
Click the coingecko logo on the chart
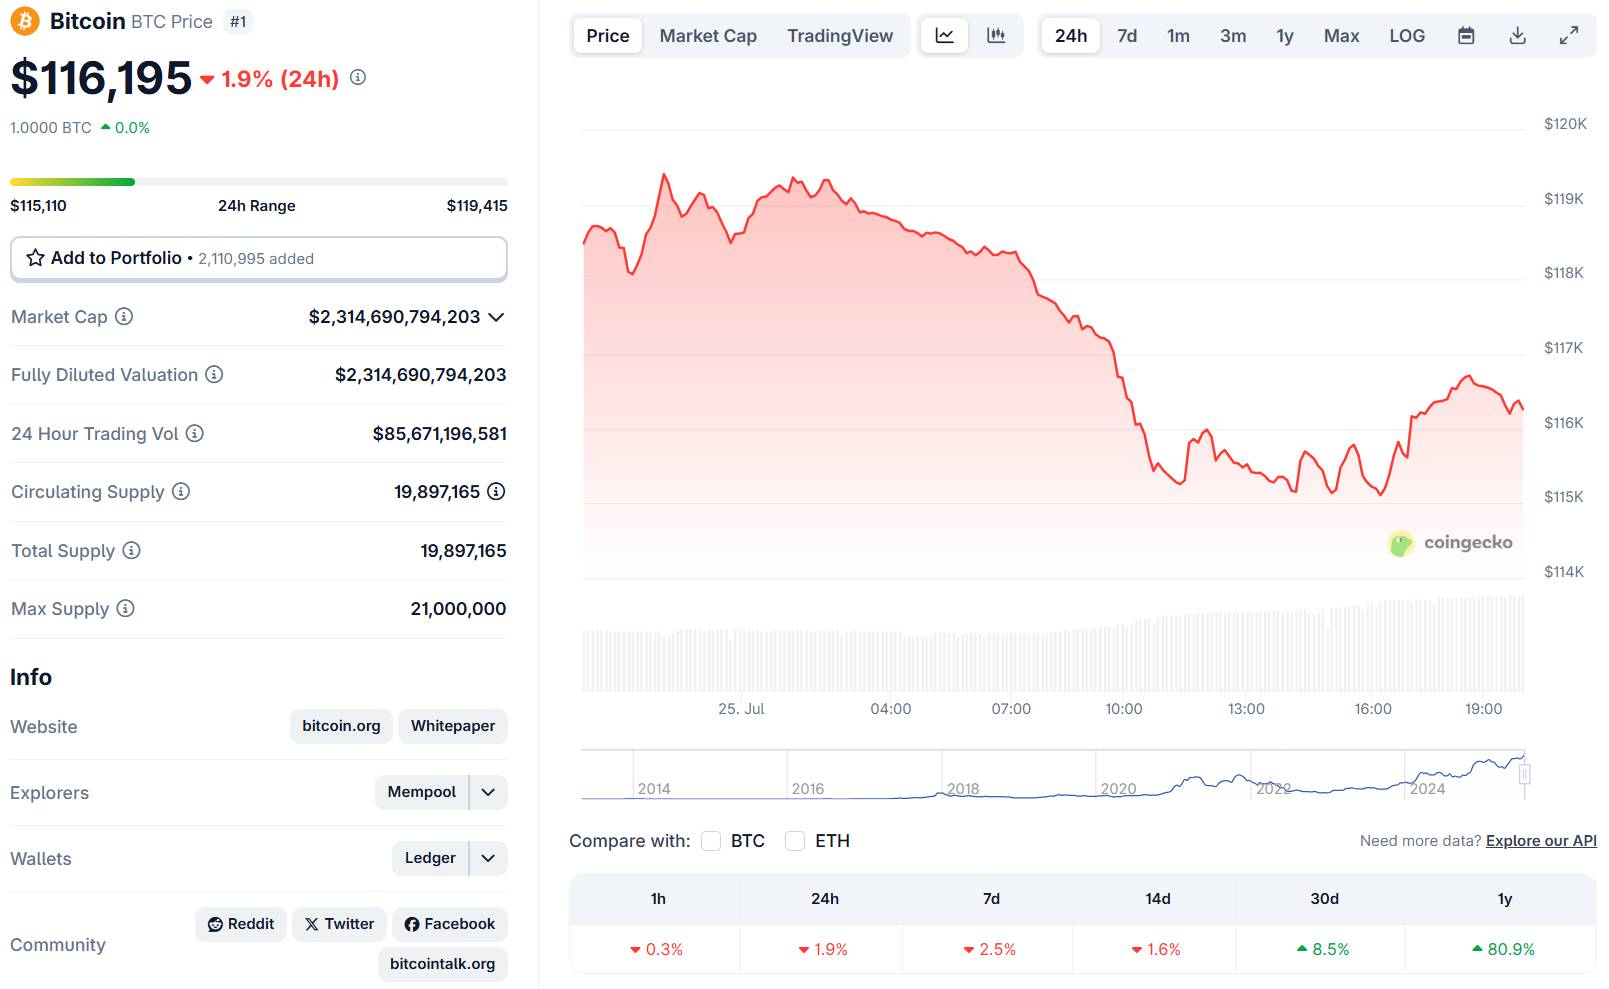pos(1451,543)
